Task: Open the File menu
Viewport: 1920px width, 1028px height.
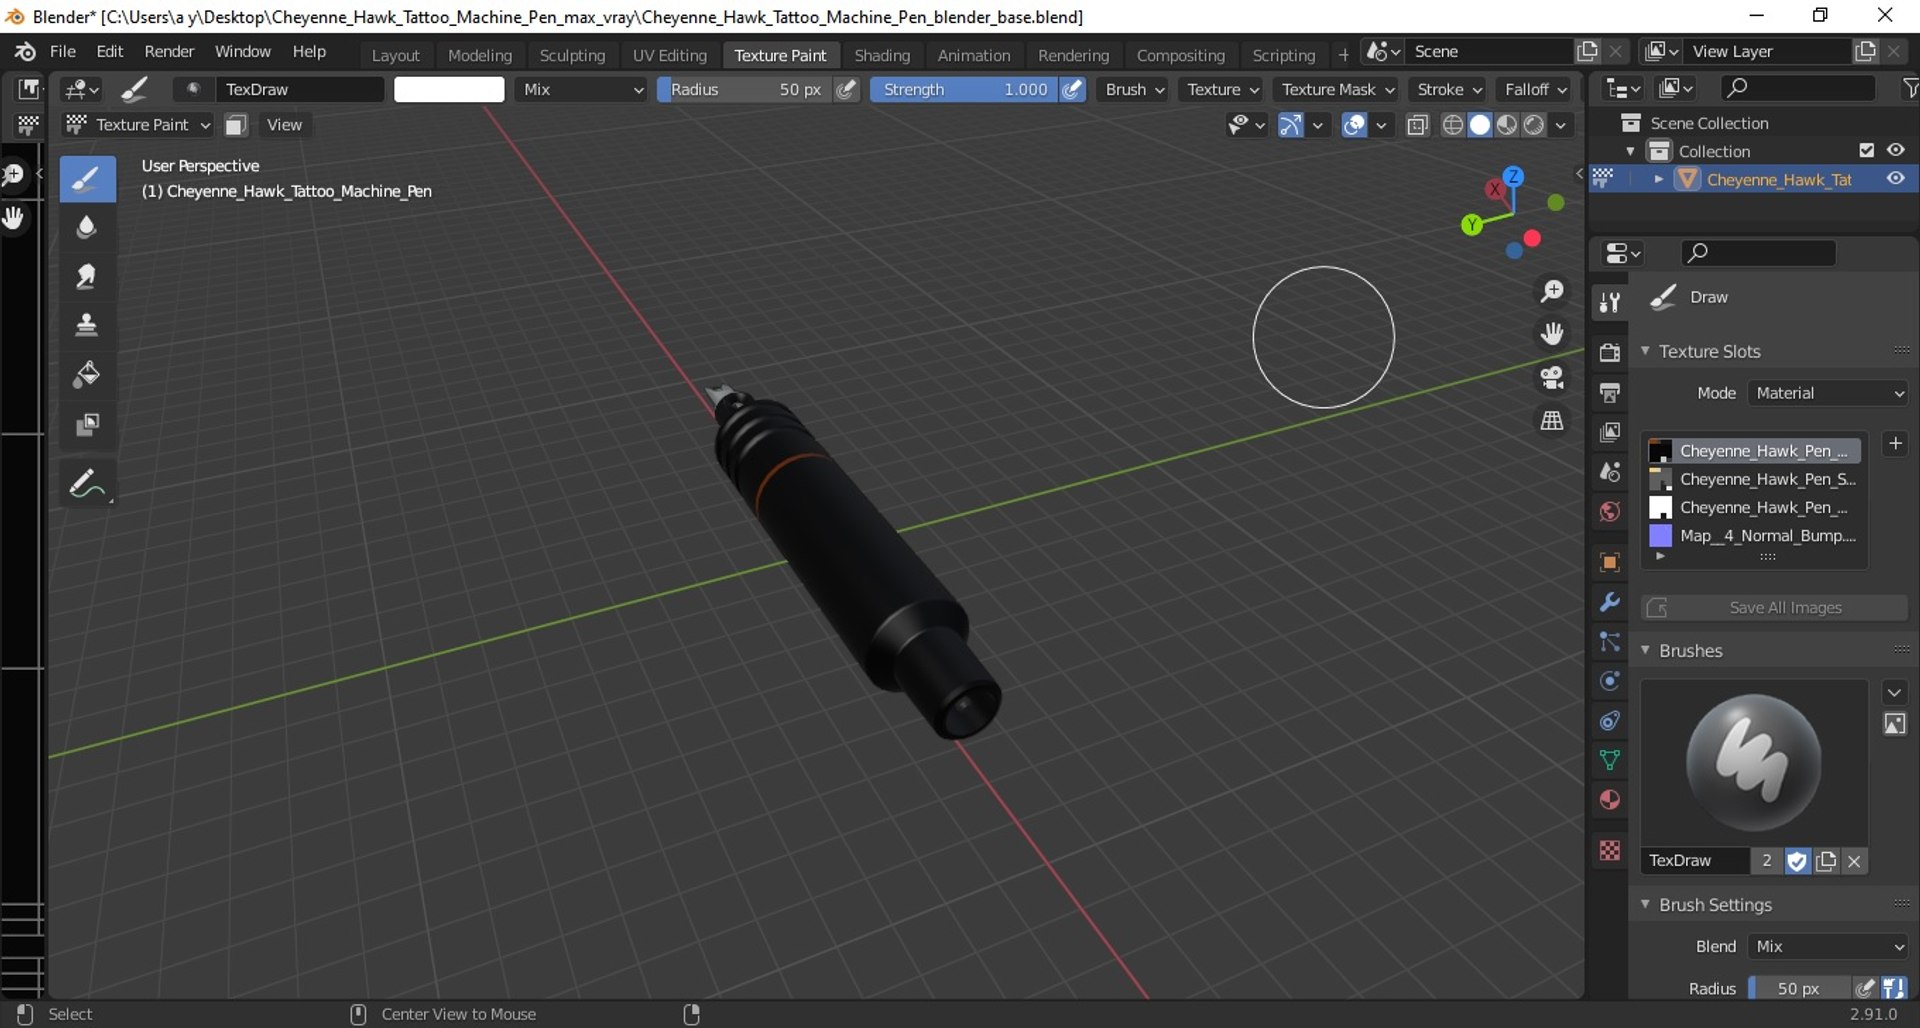Action: pos(62,51)
